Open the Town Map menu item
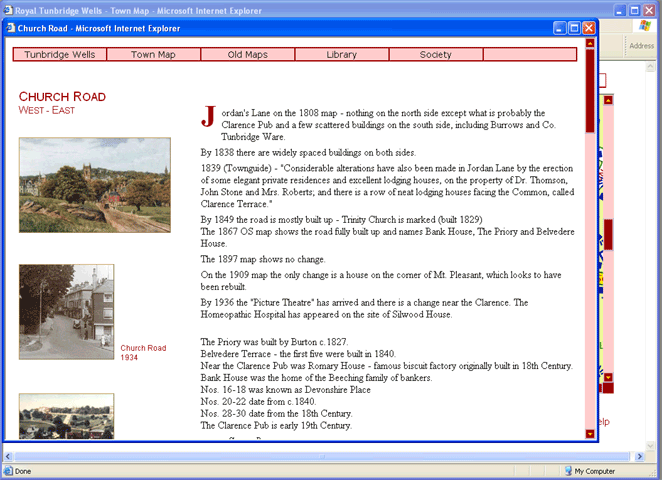Screen dimensions: 662x480 [153, 54]
